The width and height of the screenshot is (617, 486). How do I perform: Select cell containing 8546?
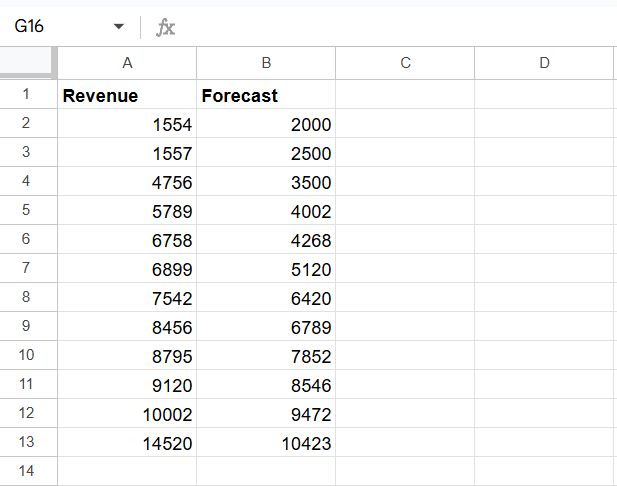pos(266,384)
